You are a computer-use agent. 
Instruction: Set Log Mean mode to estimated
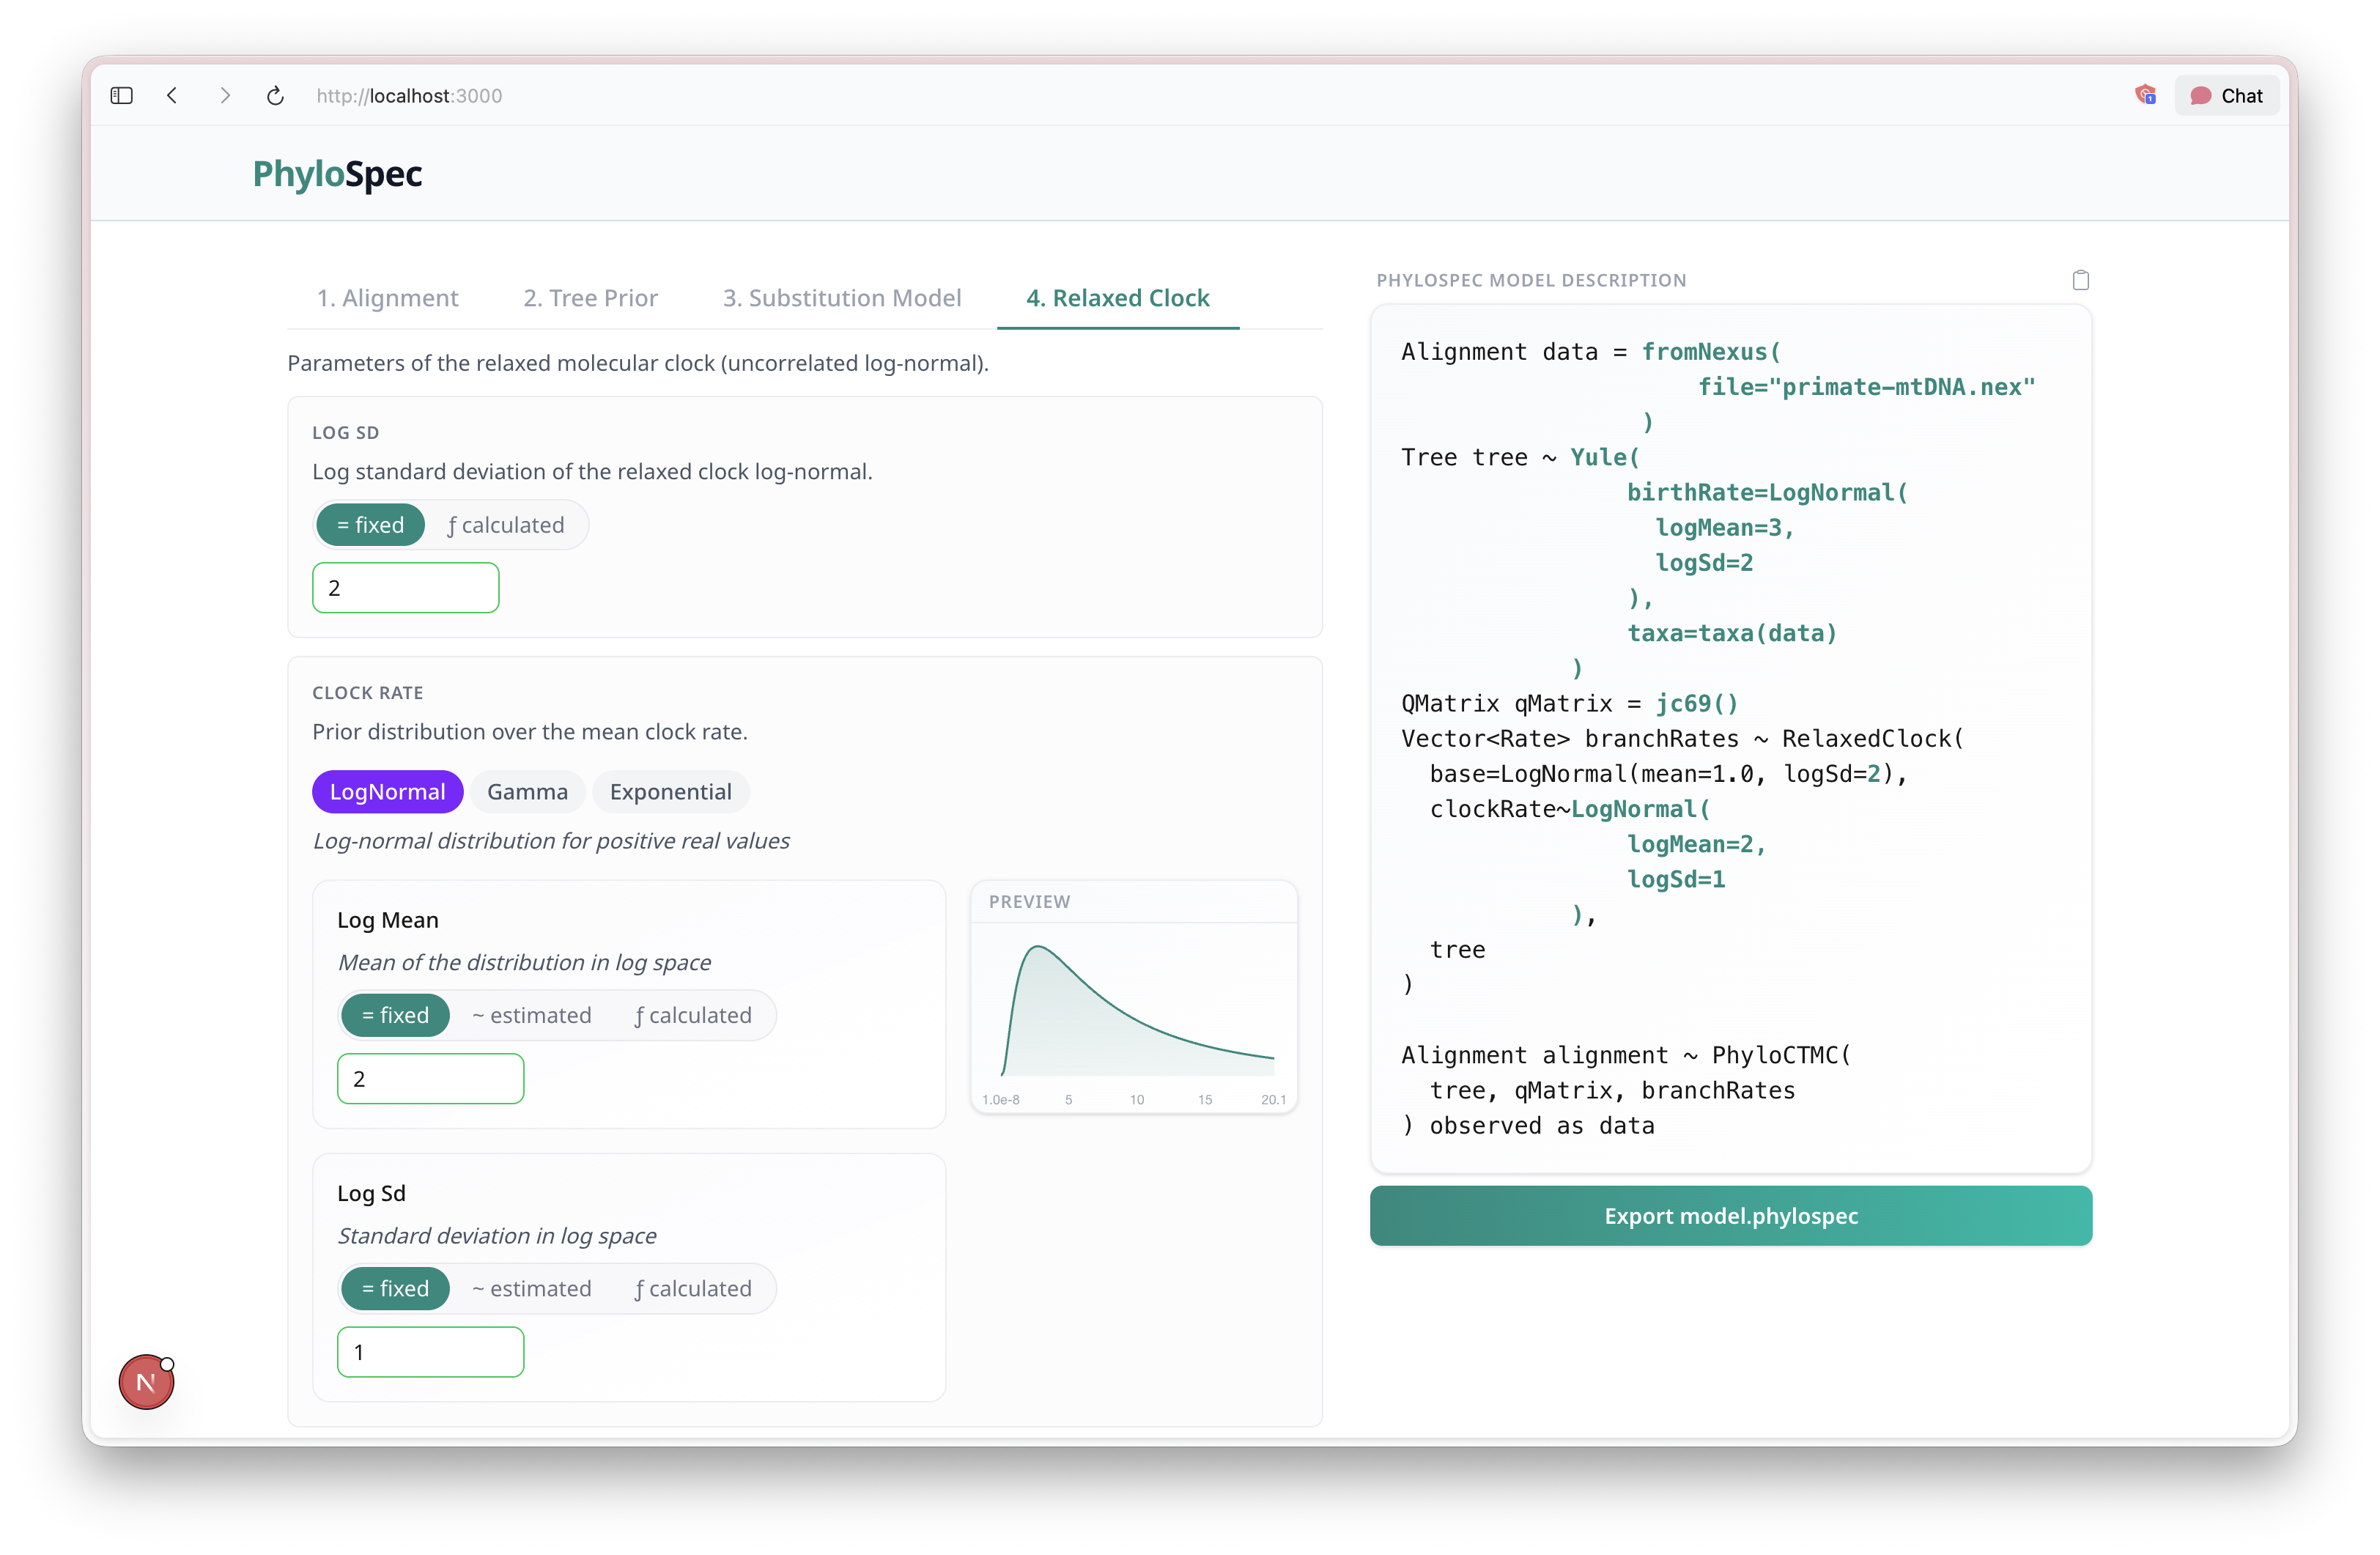(x=531, y=1015)
